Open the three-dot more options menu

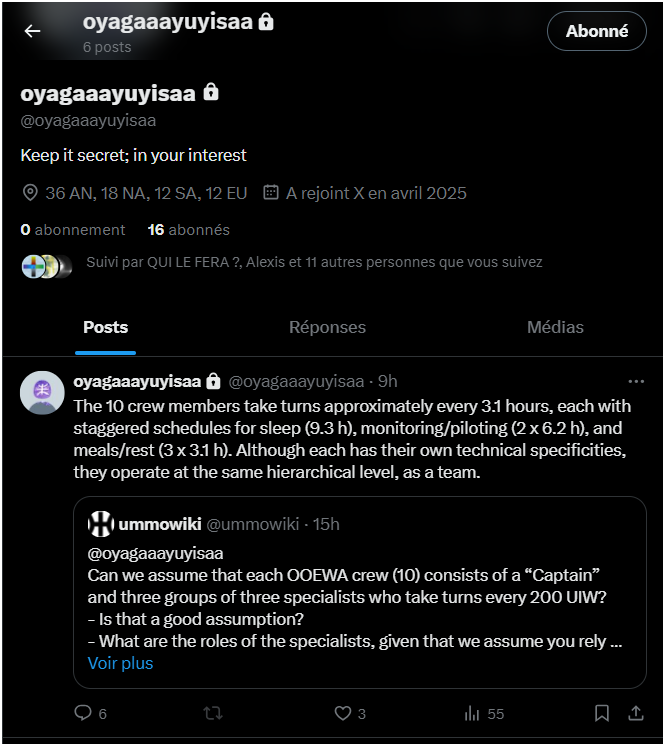[x=636, y=381]
